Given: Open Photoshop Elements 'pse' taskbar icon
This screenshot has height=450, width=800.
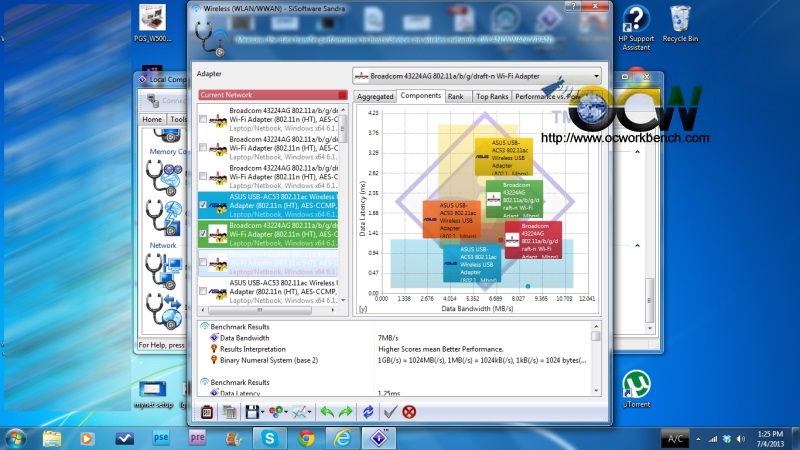Looking at the screenshot, I should tap(161, 438).
